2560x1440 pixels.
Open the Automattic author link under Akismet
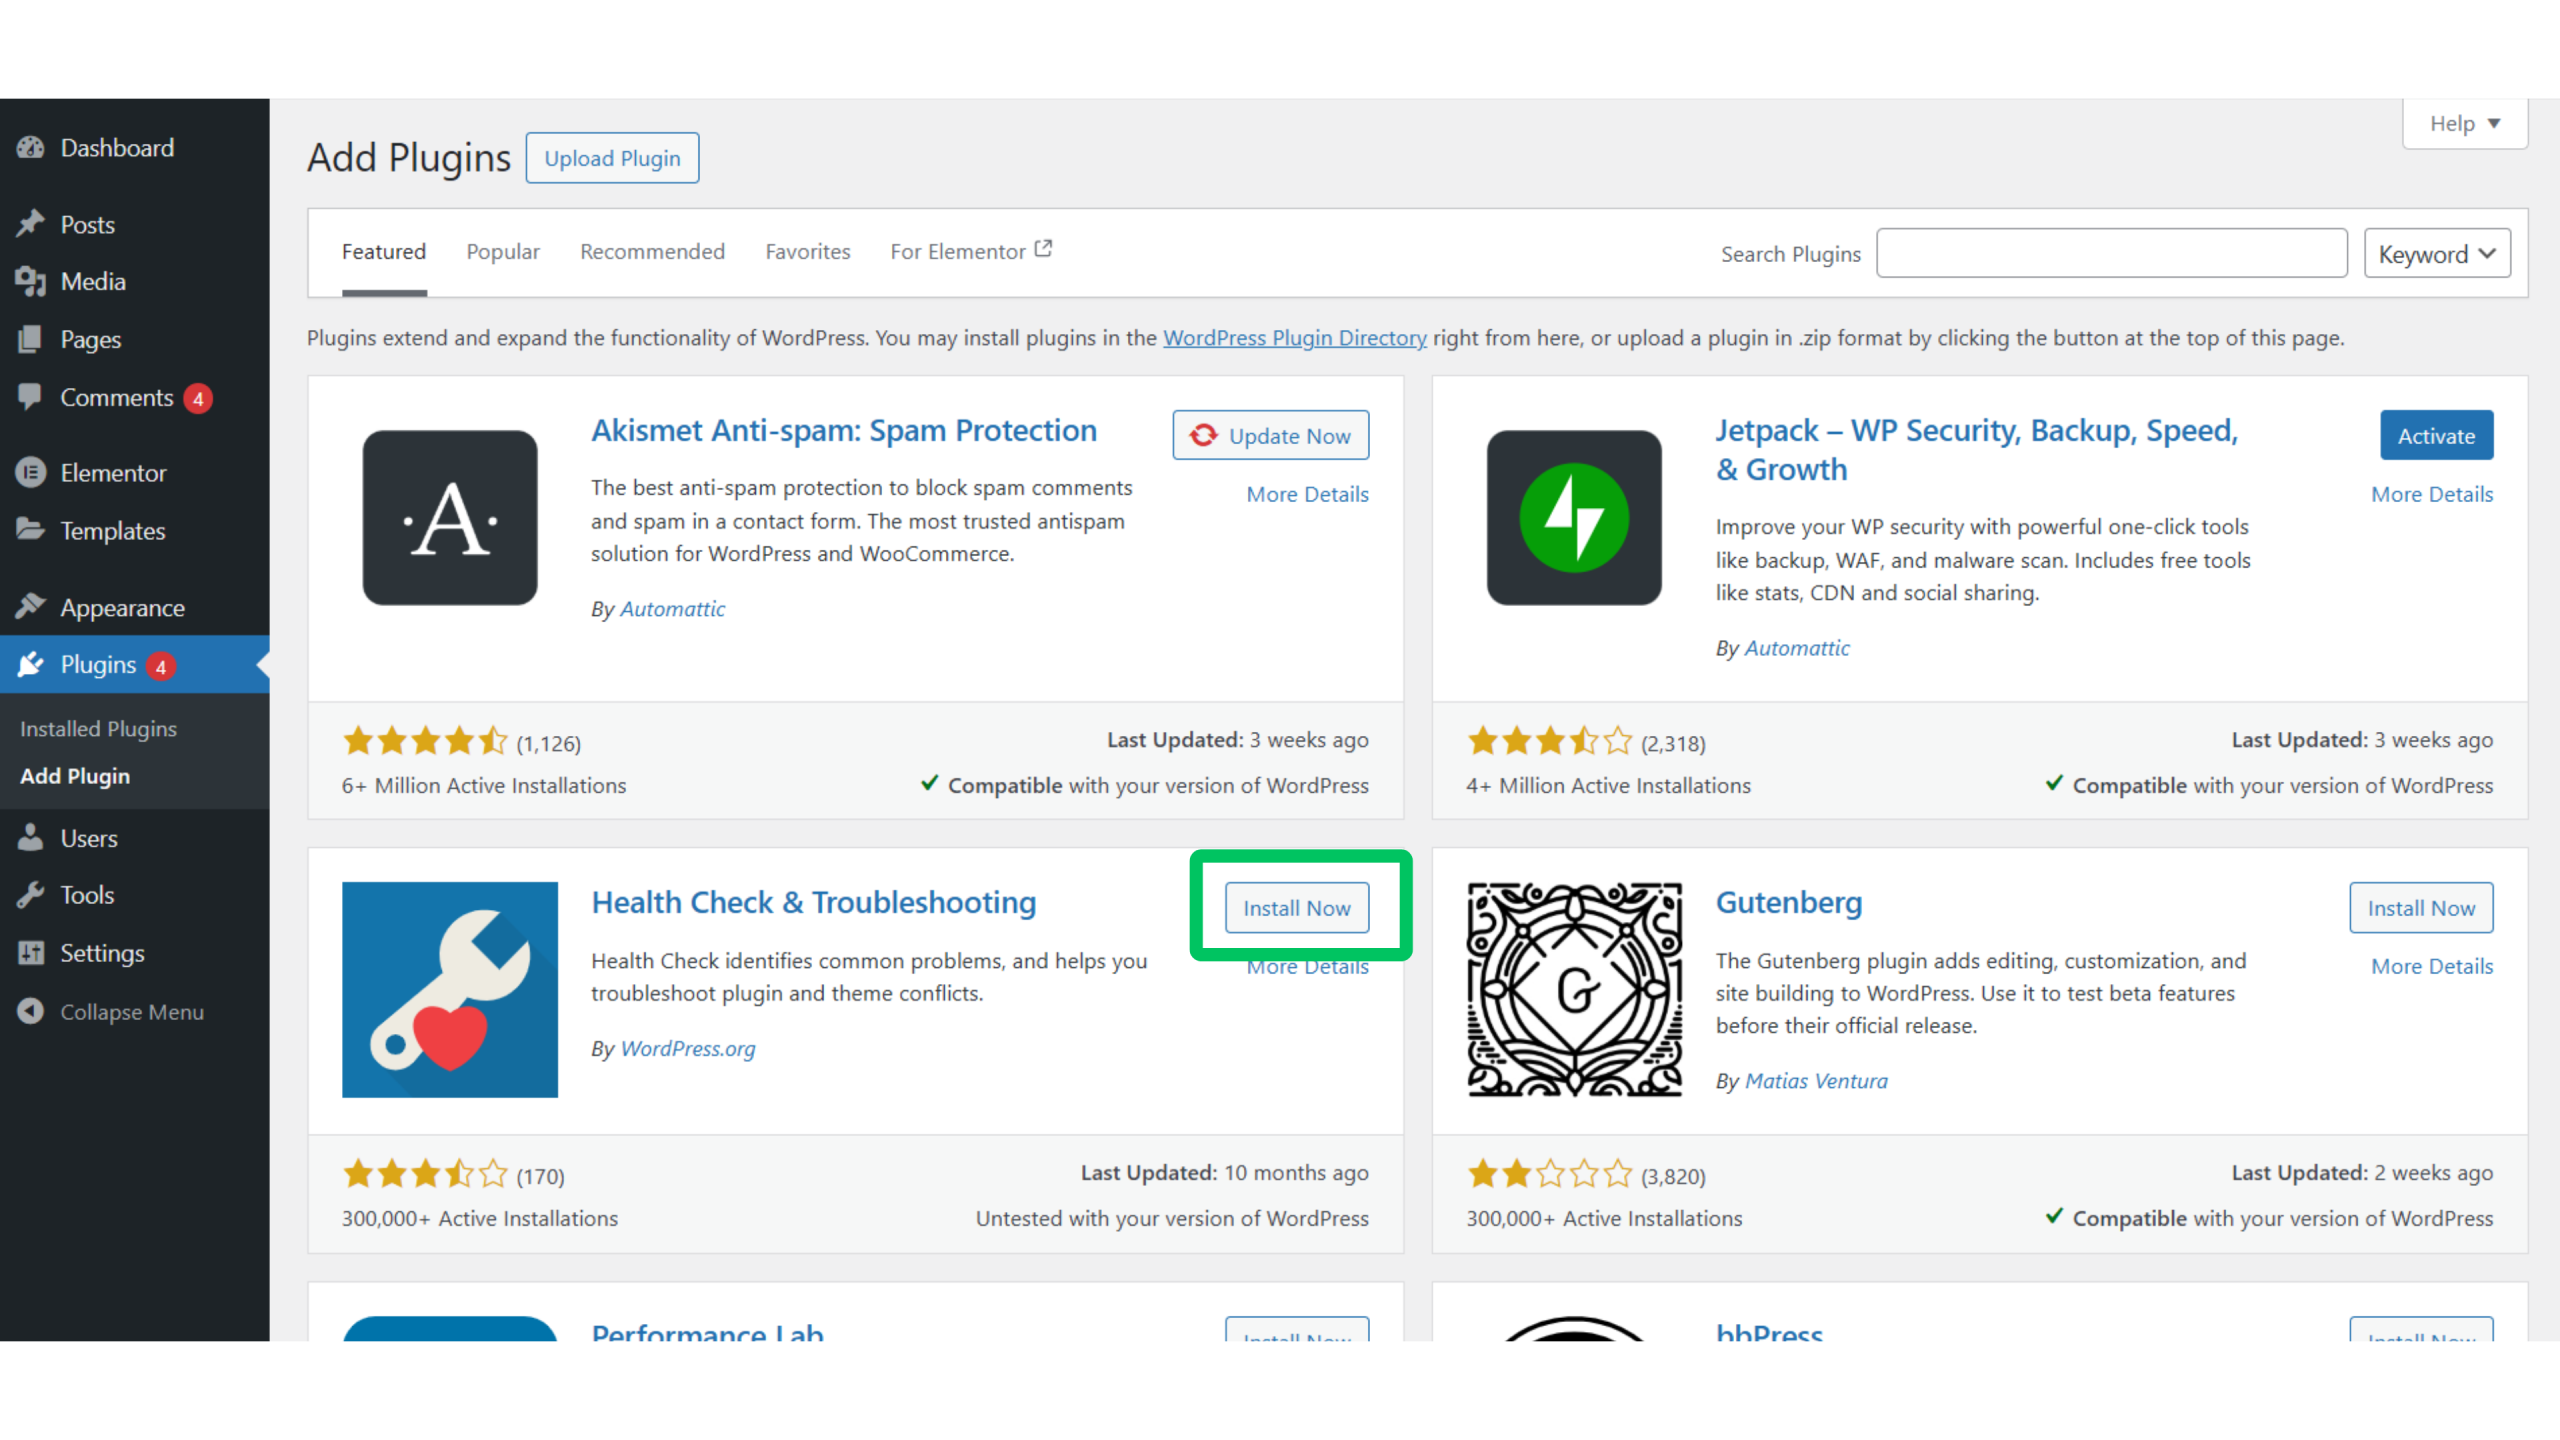(x=672, y=609)
